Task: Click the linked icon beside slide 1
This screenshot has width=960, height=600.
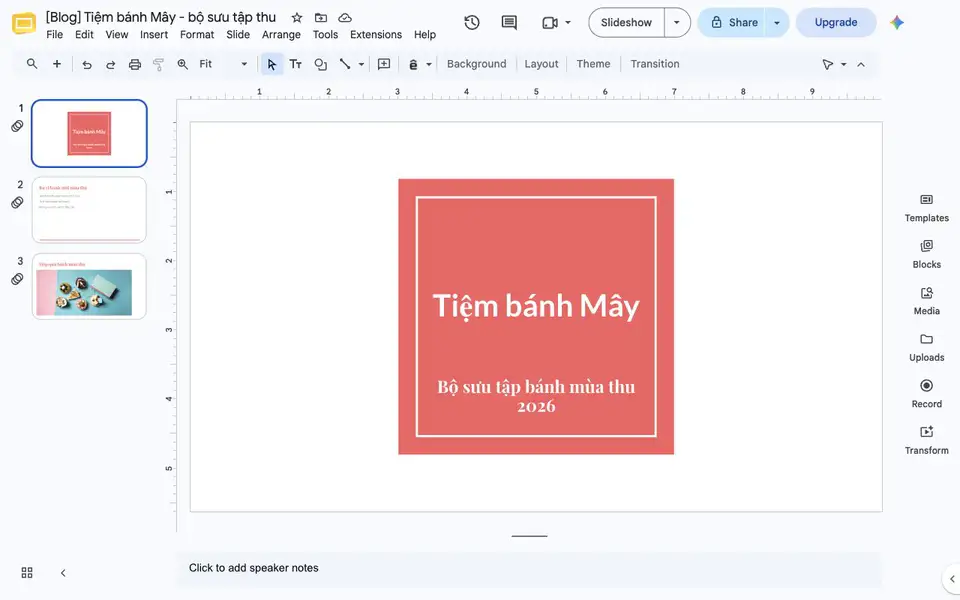Action: pos(17,126)
